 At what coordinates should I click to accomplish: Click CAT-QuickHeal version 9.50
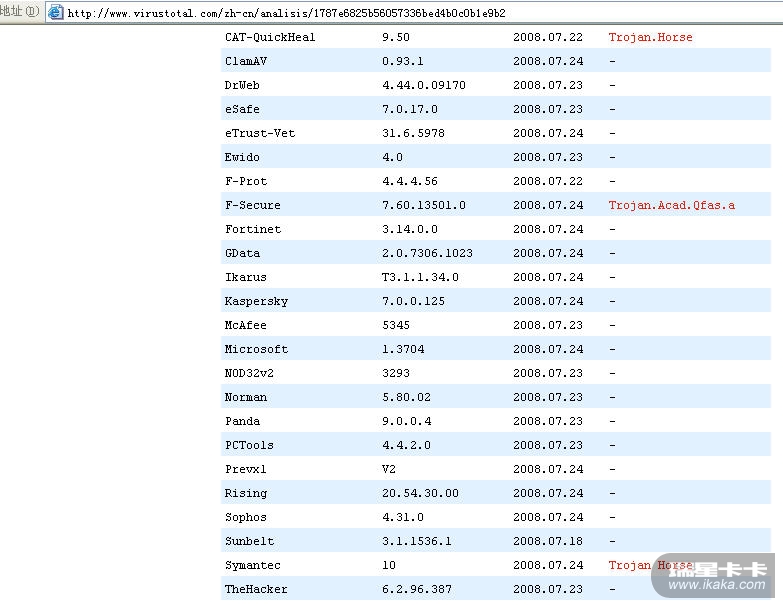pyautogui.click(x=395, y=37)
